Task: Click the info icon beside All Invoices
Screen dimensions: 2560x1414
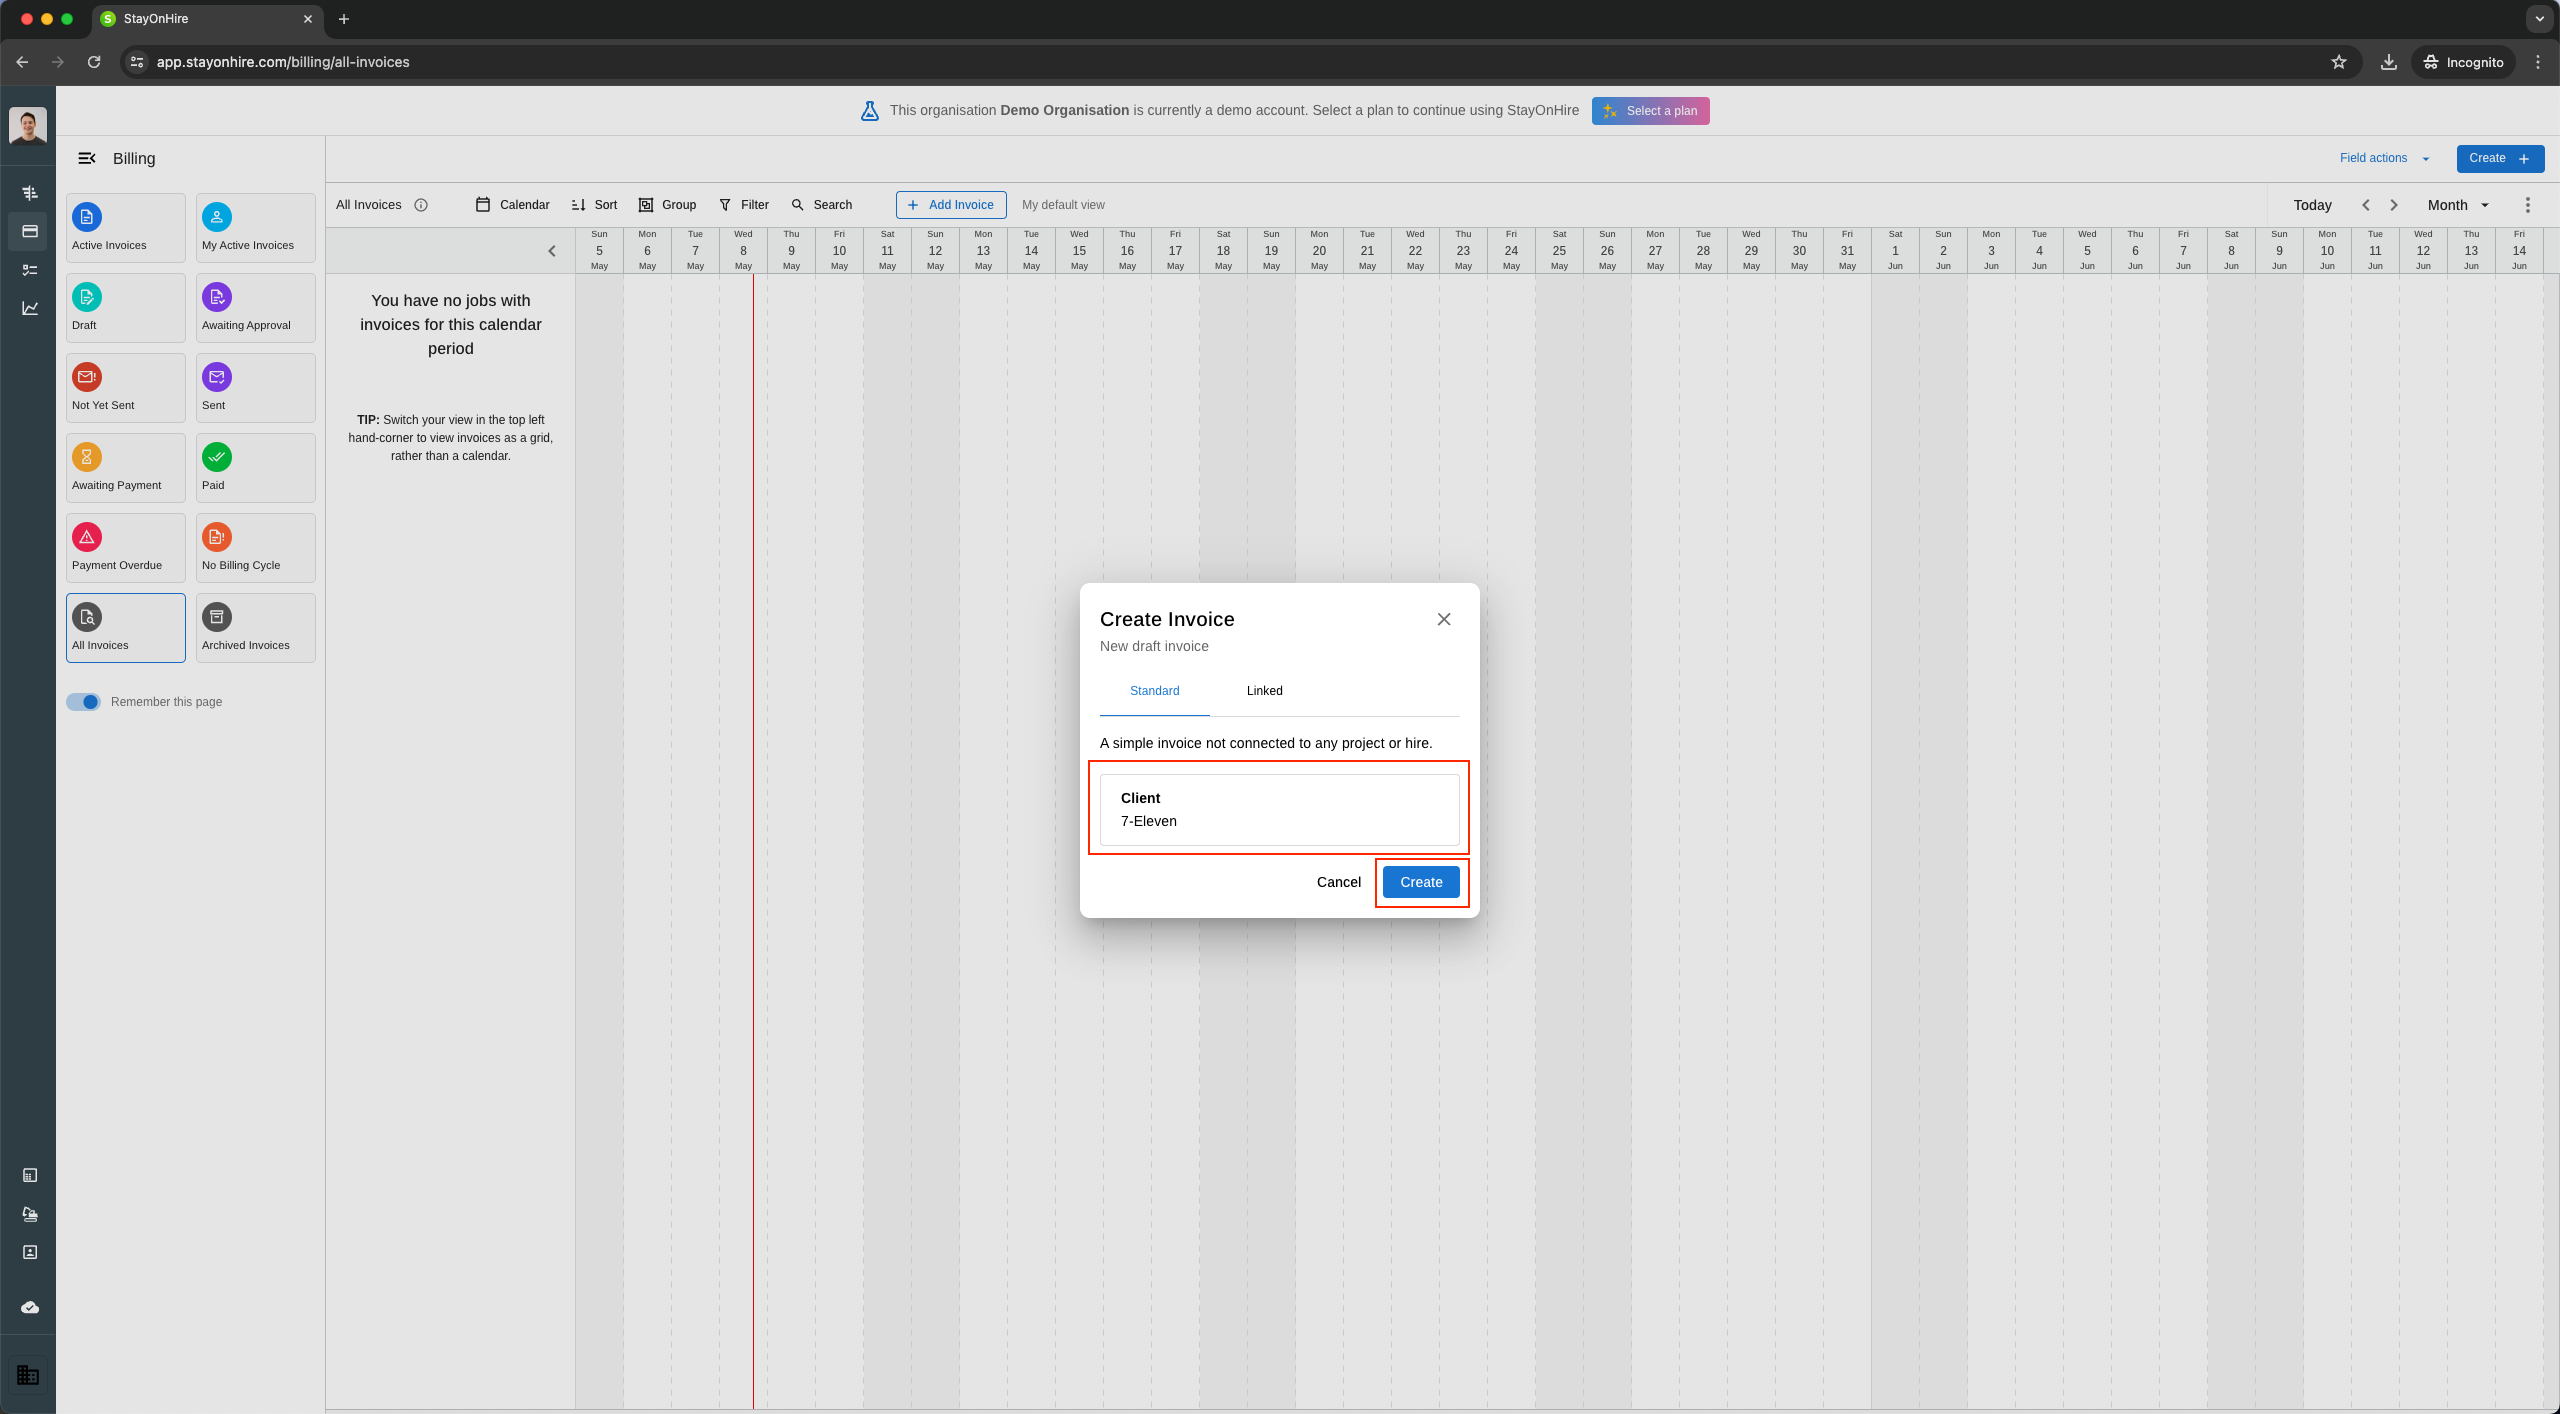Action: pos(421,205)
